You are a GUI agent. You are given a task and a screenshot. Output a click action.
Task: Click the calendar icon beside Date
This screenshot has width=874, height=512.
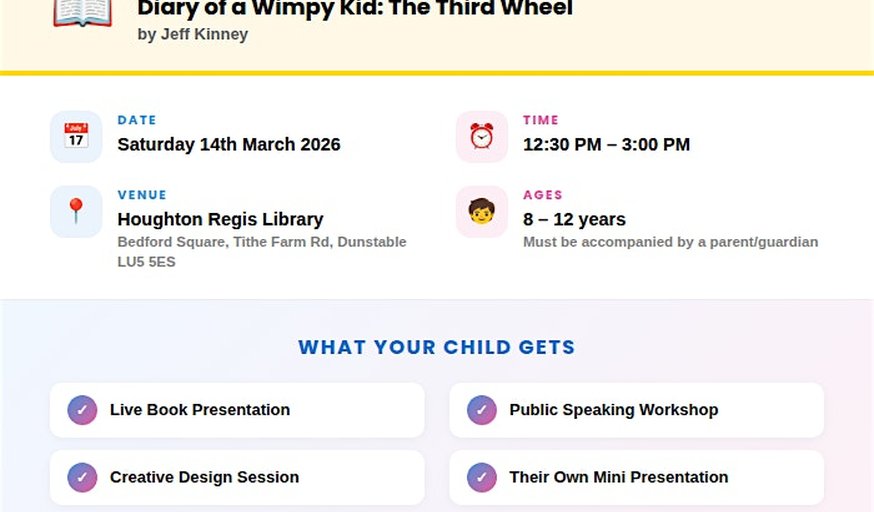click(x=76, y=136)
